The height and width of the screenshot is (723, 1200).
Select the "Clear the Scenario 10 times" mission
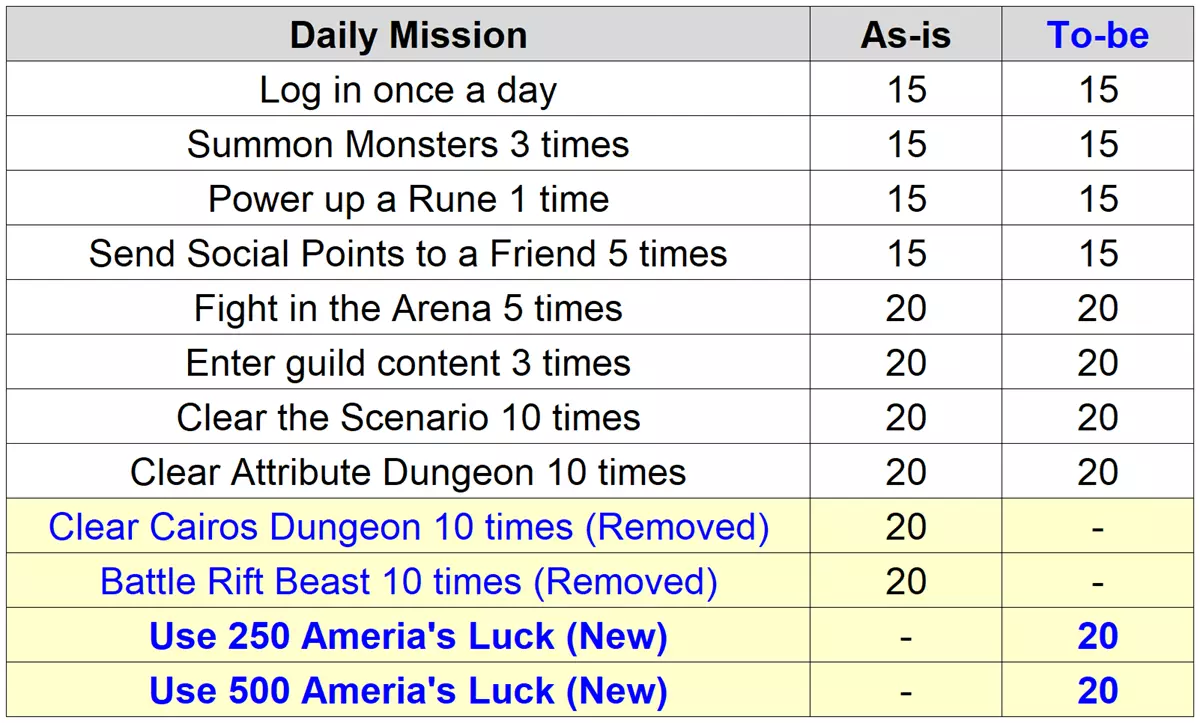[408, 417]
